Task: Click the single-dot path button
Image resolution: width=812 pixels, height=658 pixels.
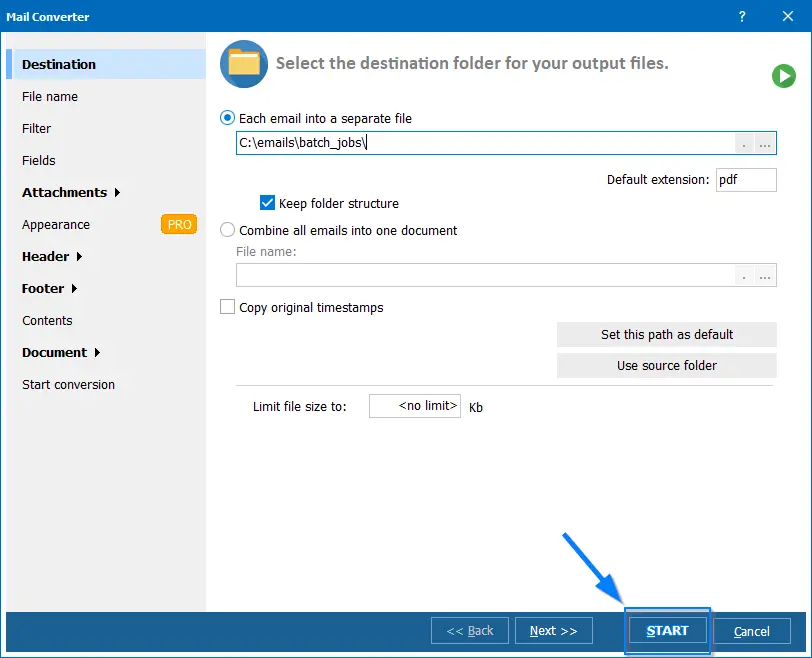Action: pos(745,143)
